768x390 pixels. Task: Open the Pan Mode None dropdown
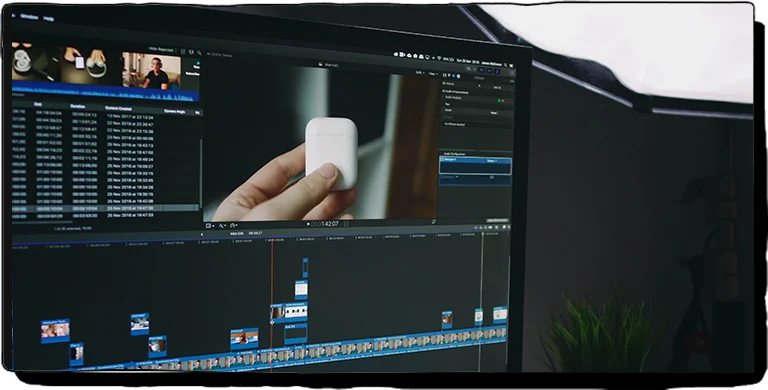(x=494, y=113)
